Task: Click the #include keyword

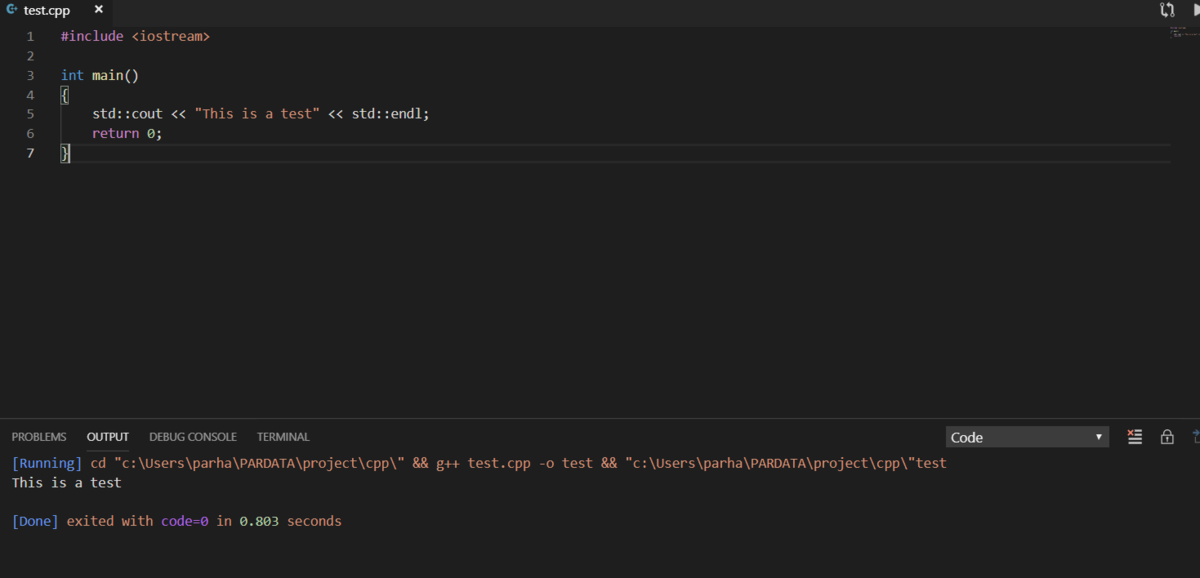Action: 92,36
